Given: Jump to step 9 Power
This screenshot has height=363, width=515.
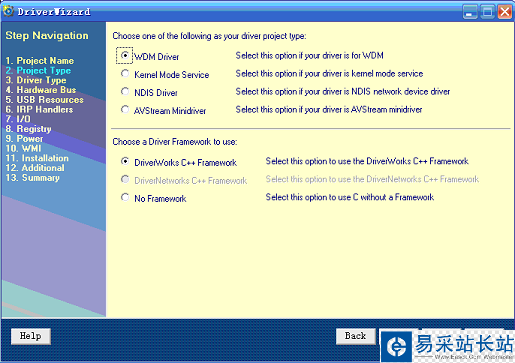Looking at the screenshot, I should (24, 139).
